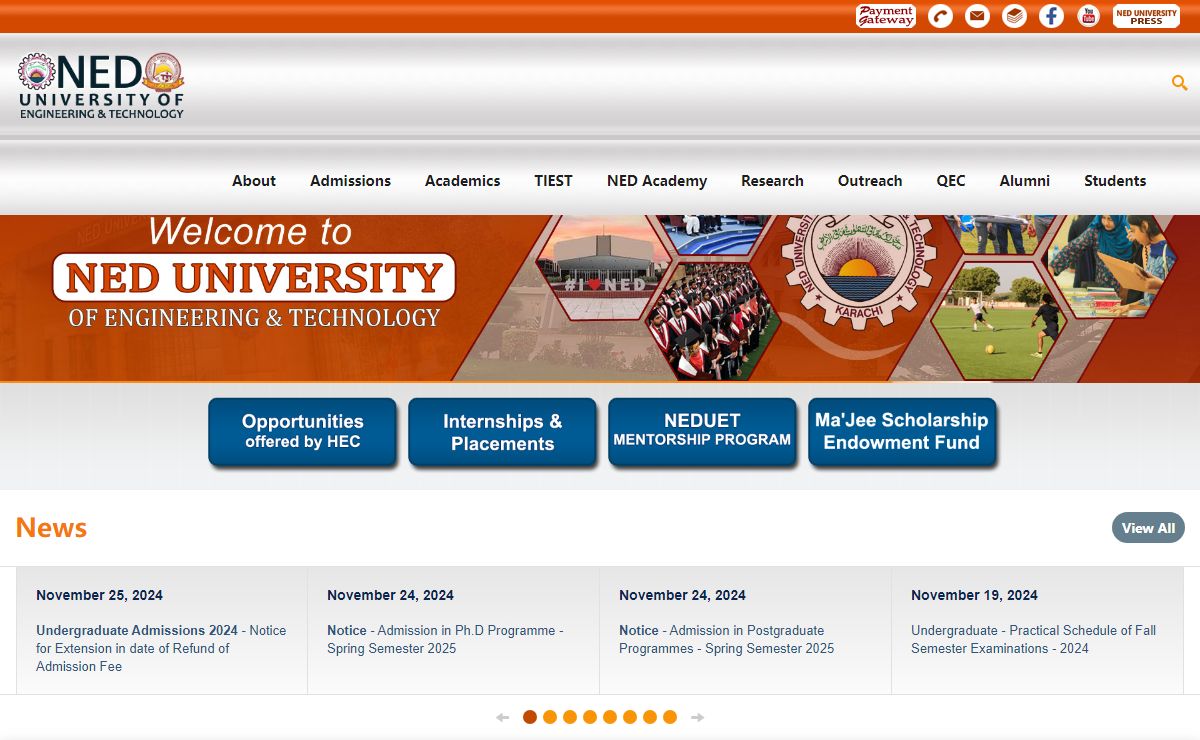Viewport: 1200px width, 740px height.
Task: Open NED University Press button
Action: pyautogui.click(x=1146, y=16)
